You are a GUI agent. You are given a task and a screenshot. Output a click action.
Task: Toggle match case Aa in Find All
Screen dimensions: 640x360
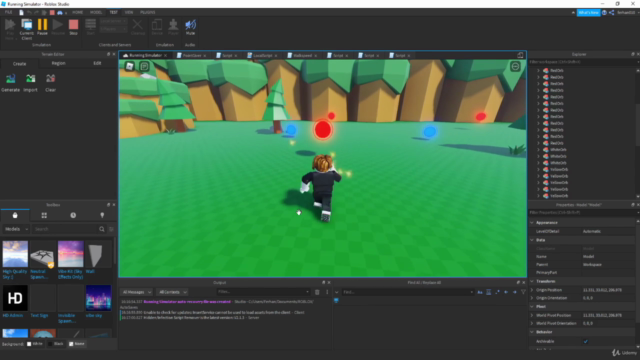pos(480,292)
